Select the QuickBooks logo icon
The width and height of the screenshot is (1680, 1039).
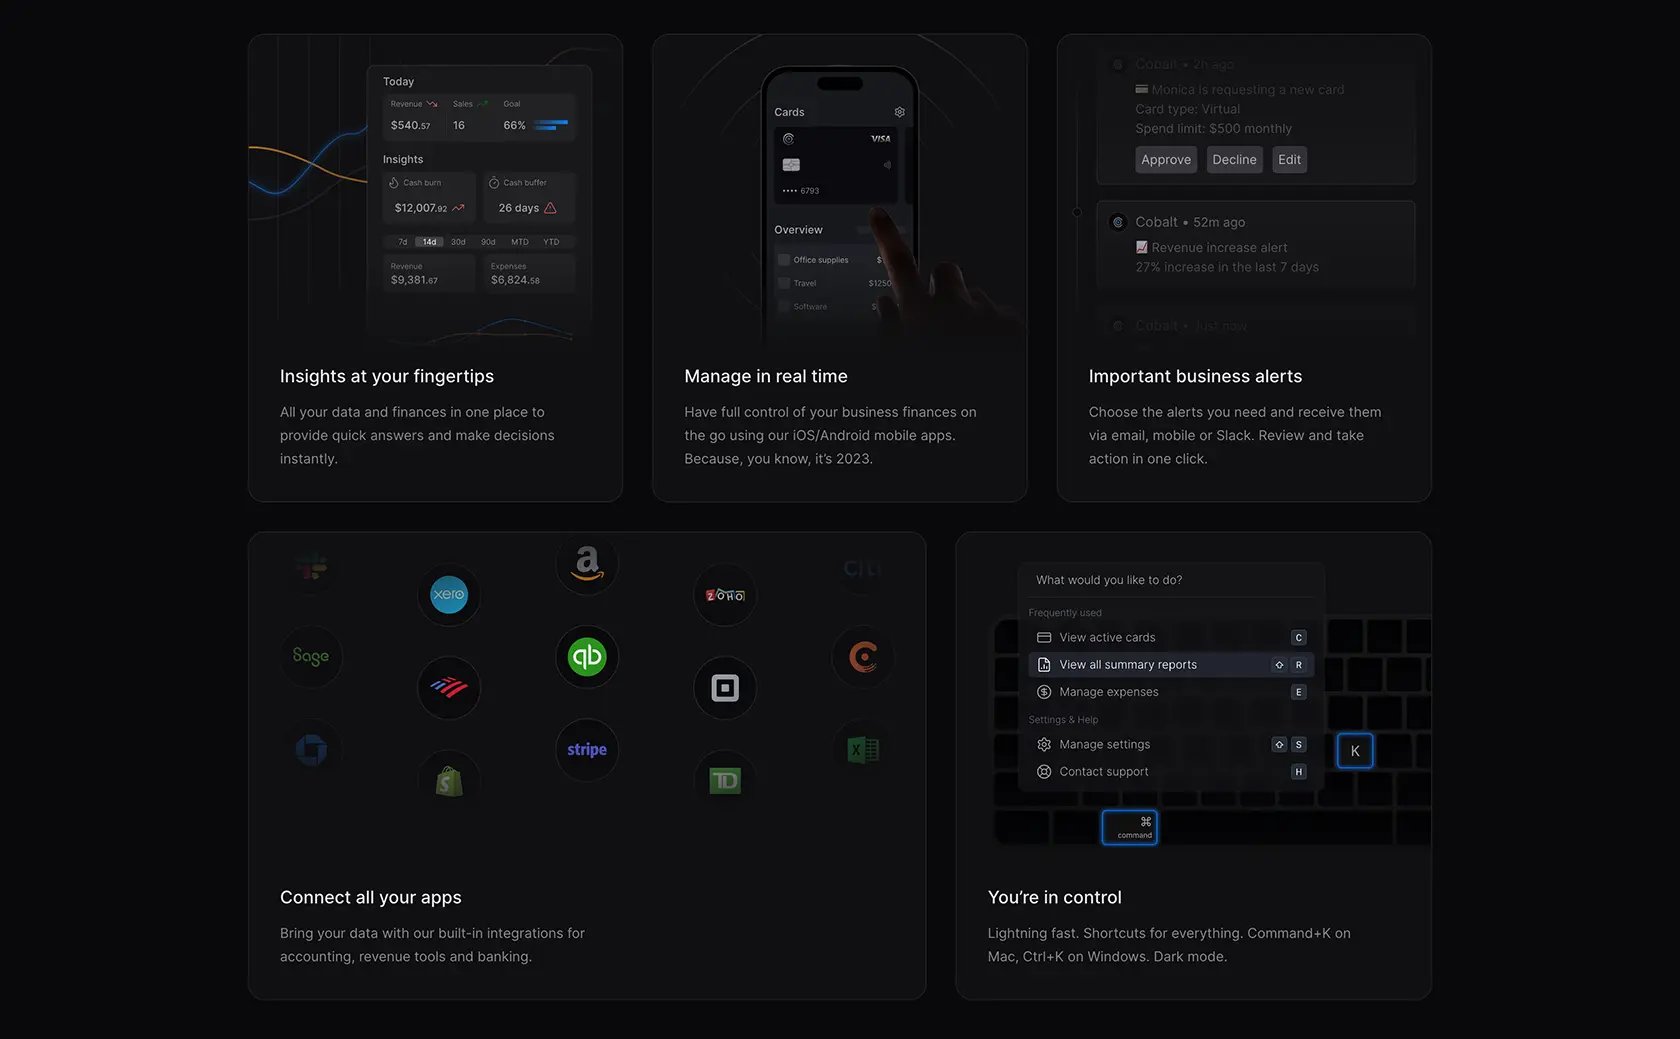point(587,656)
